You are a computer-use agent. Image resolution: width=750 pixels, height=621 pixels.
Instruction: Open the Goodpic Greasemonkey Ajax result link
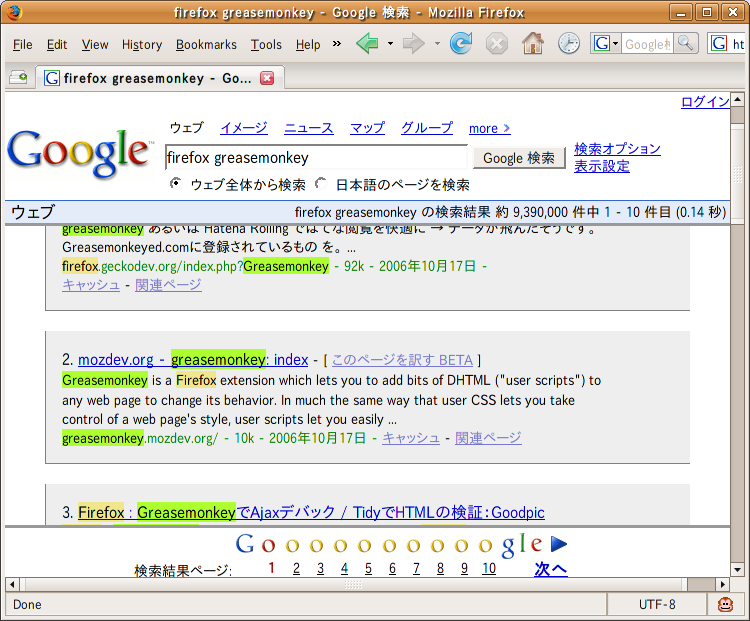pos(311,512)
